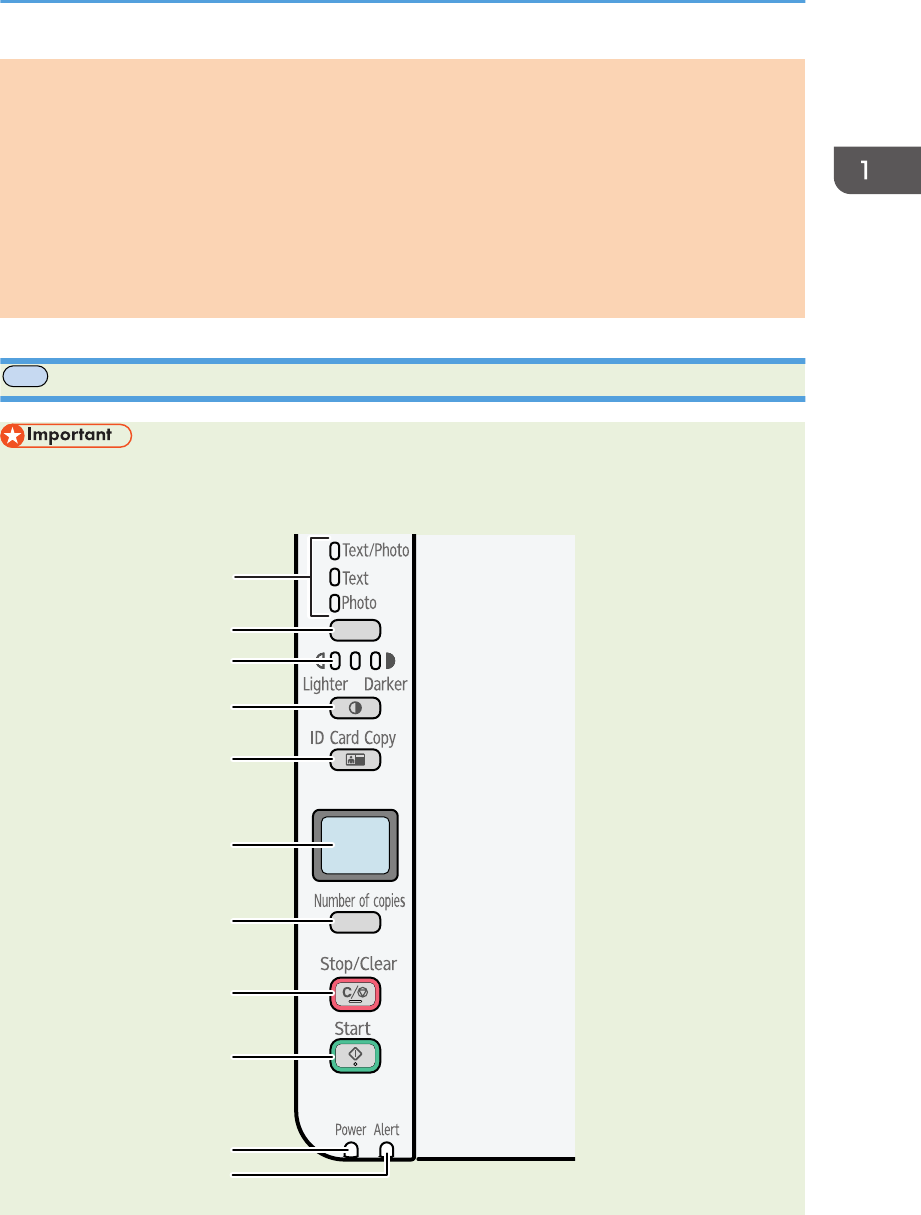Viewport: 921px width, 1215px height.
Task: Click the Text indicator lamp
Action: [335, 577]
